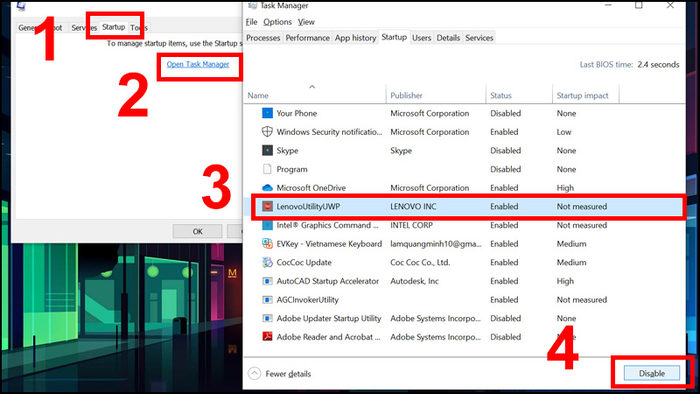The height and width of the screenshot is (394, 700).
Task: Click OK in System Configuration window
Action: click(x=197, y=231)
